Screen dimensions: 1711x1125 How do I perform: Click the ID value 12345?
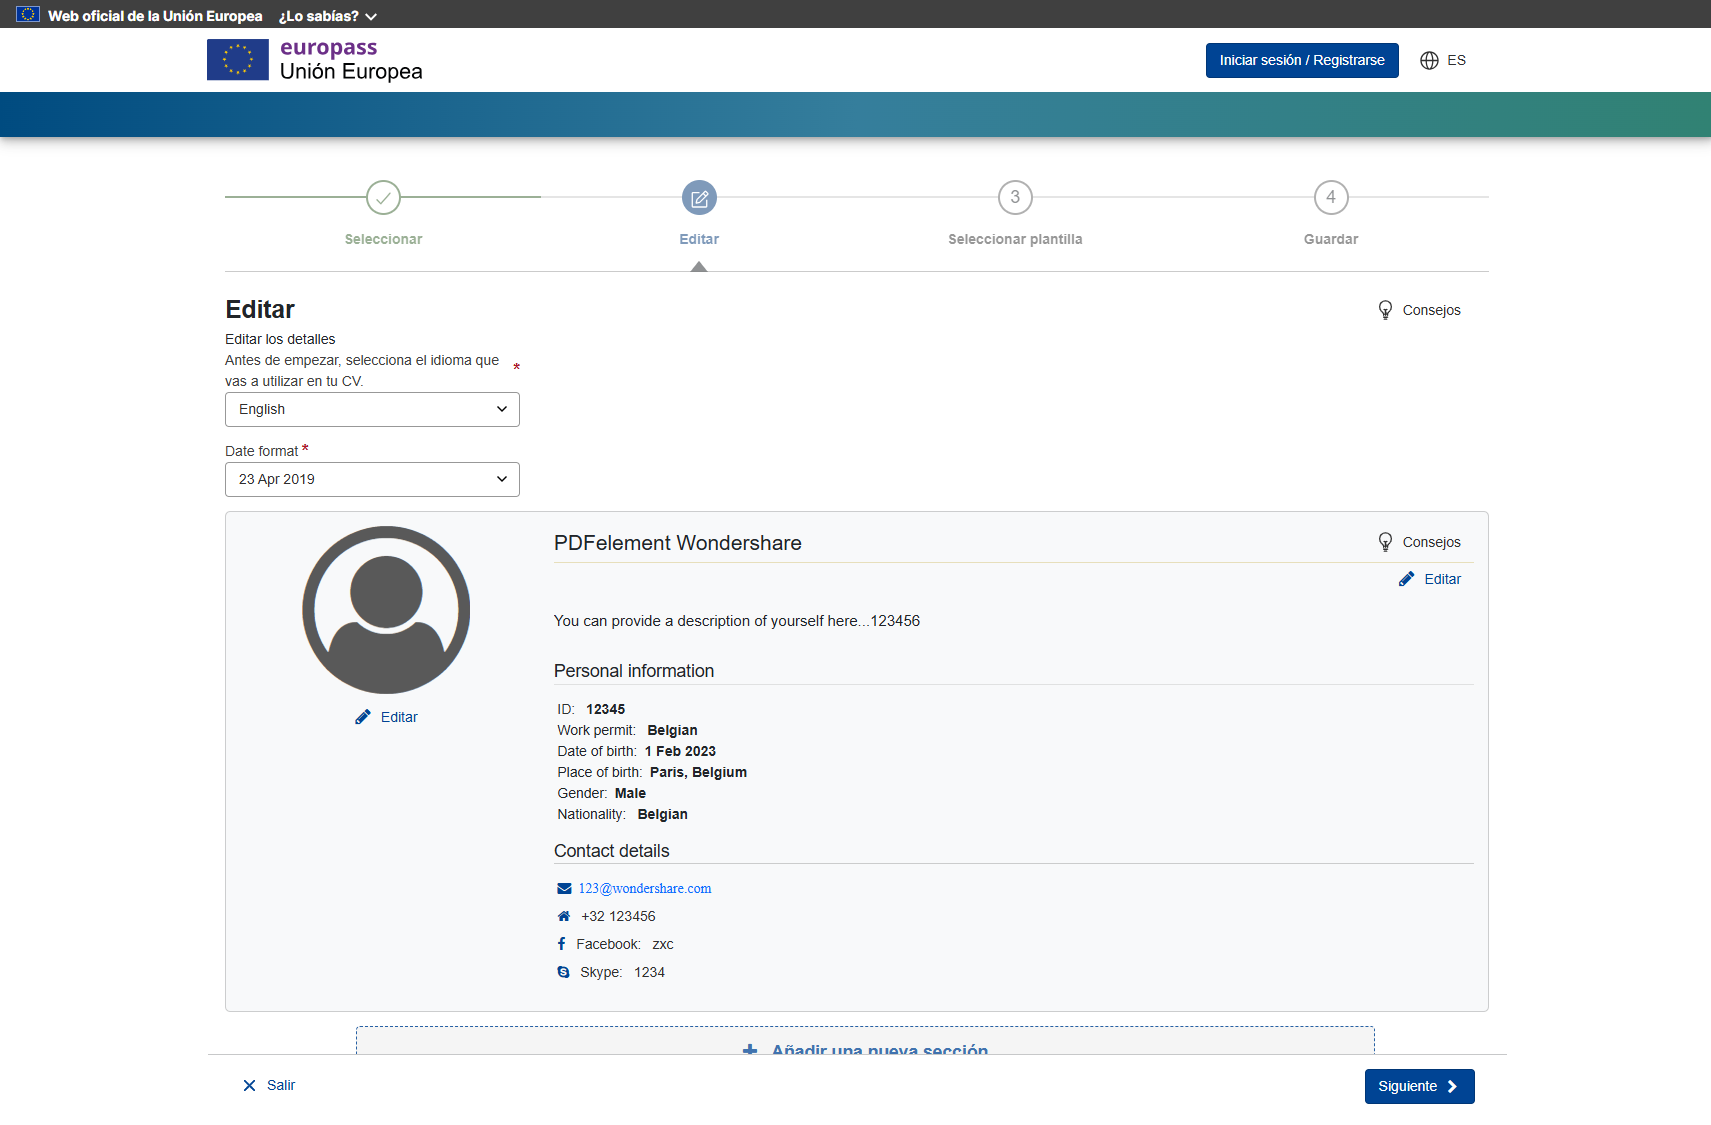point(606,709)
